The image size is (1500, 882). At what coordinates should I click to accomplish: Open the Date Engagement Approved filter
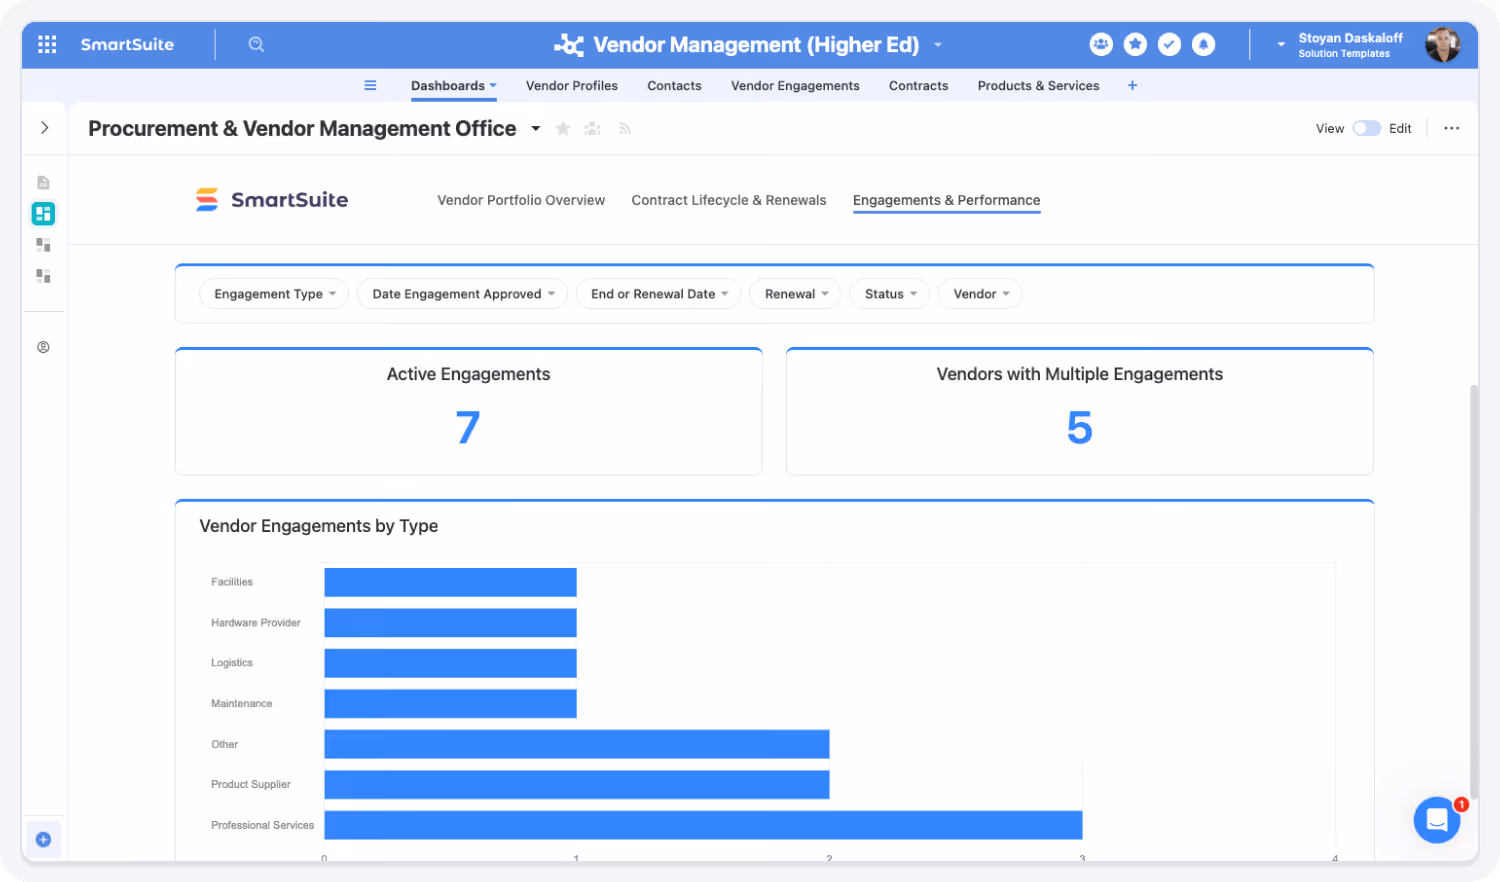coord(462,294)
